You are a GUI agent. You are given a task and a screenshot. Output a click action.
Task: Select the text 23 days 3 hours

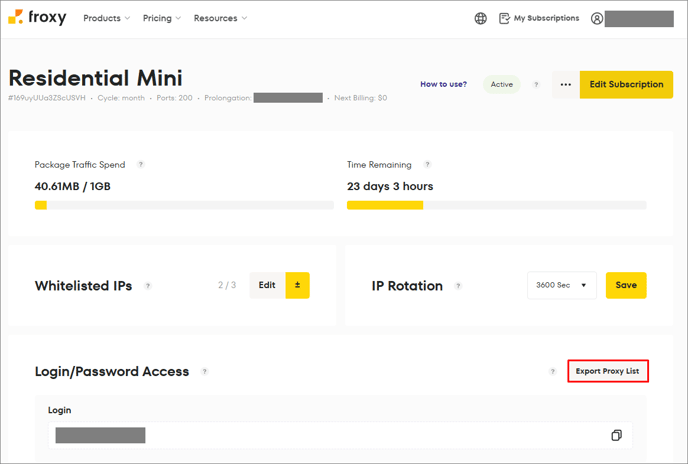coord(390,187)
